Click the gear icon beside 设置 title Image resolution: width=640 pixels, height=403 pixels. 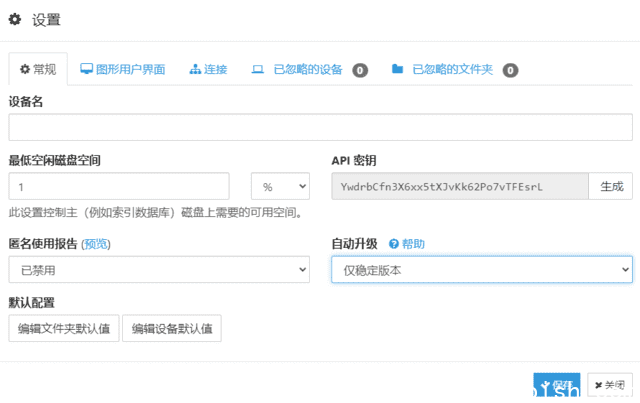[15, 19]
